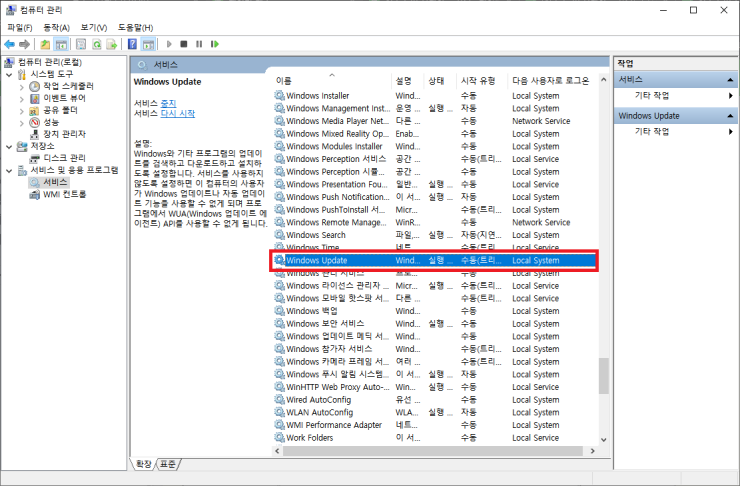Click the Export List toolbar icon

tap(112, 44)
